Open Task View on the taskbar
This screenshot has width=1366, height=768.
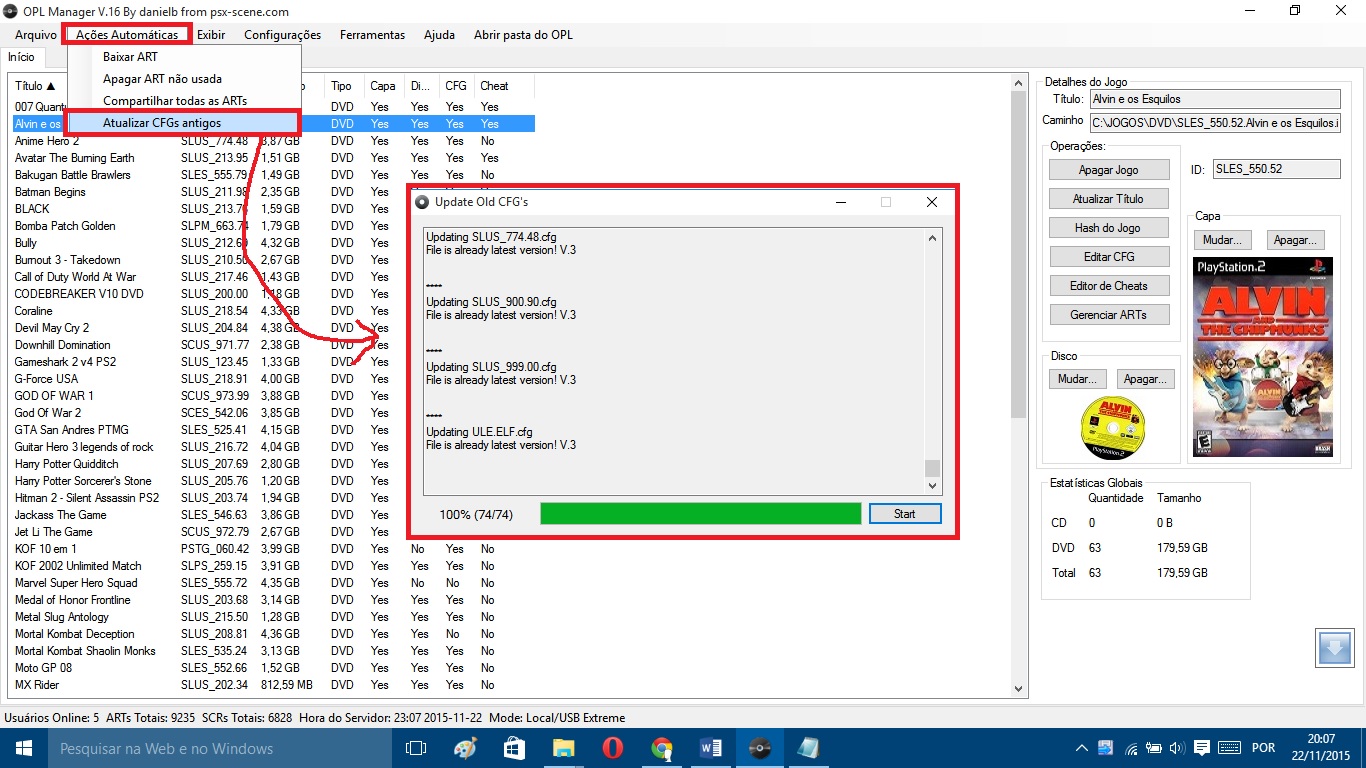416,748
